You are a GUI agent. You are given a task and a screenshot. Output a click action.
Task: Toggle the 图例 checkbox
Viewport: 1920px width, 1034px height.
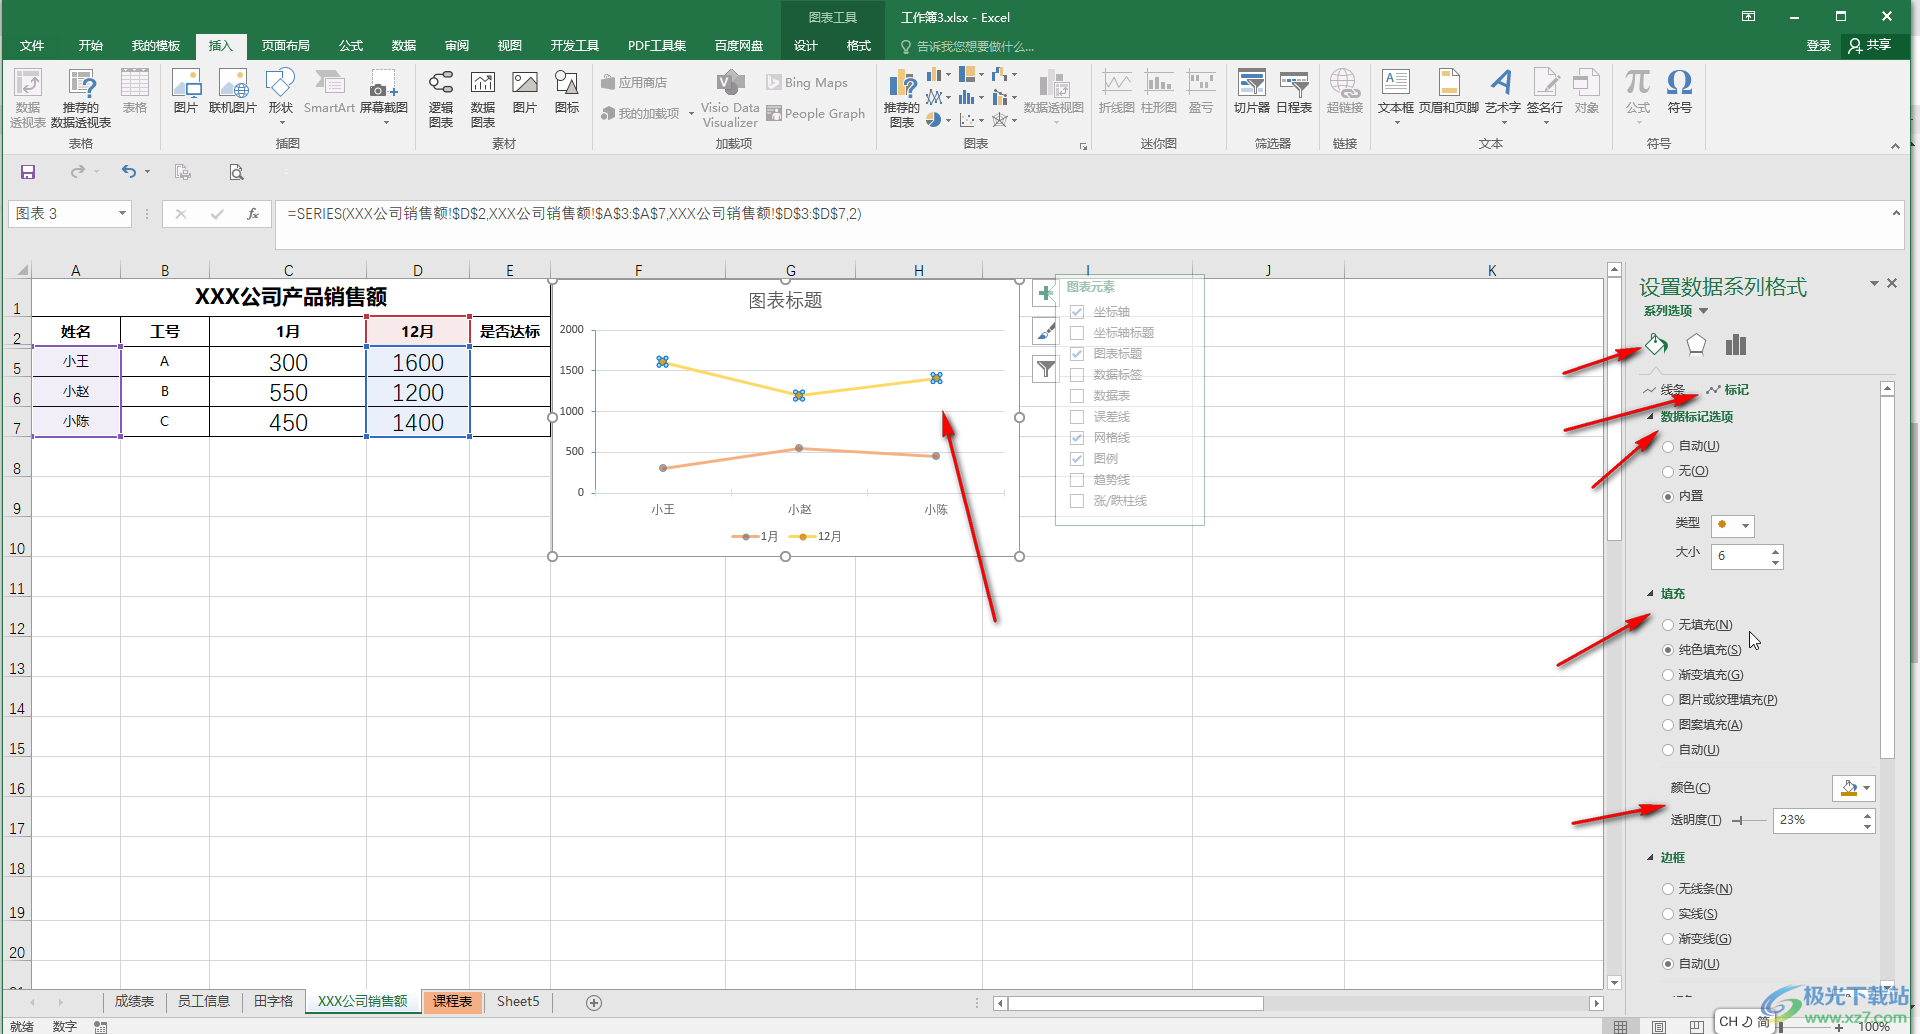click(1077, 459)
